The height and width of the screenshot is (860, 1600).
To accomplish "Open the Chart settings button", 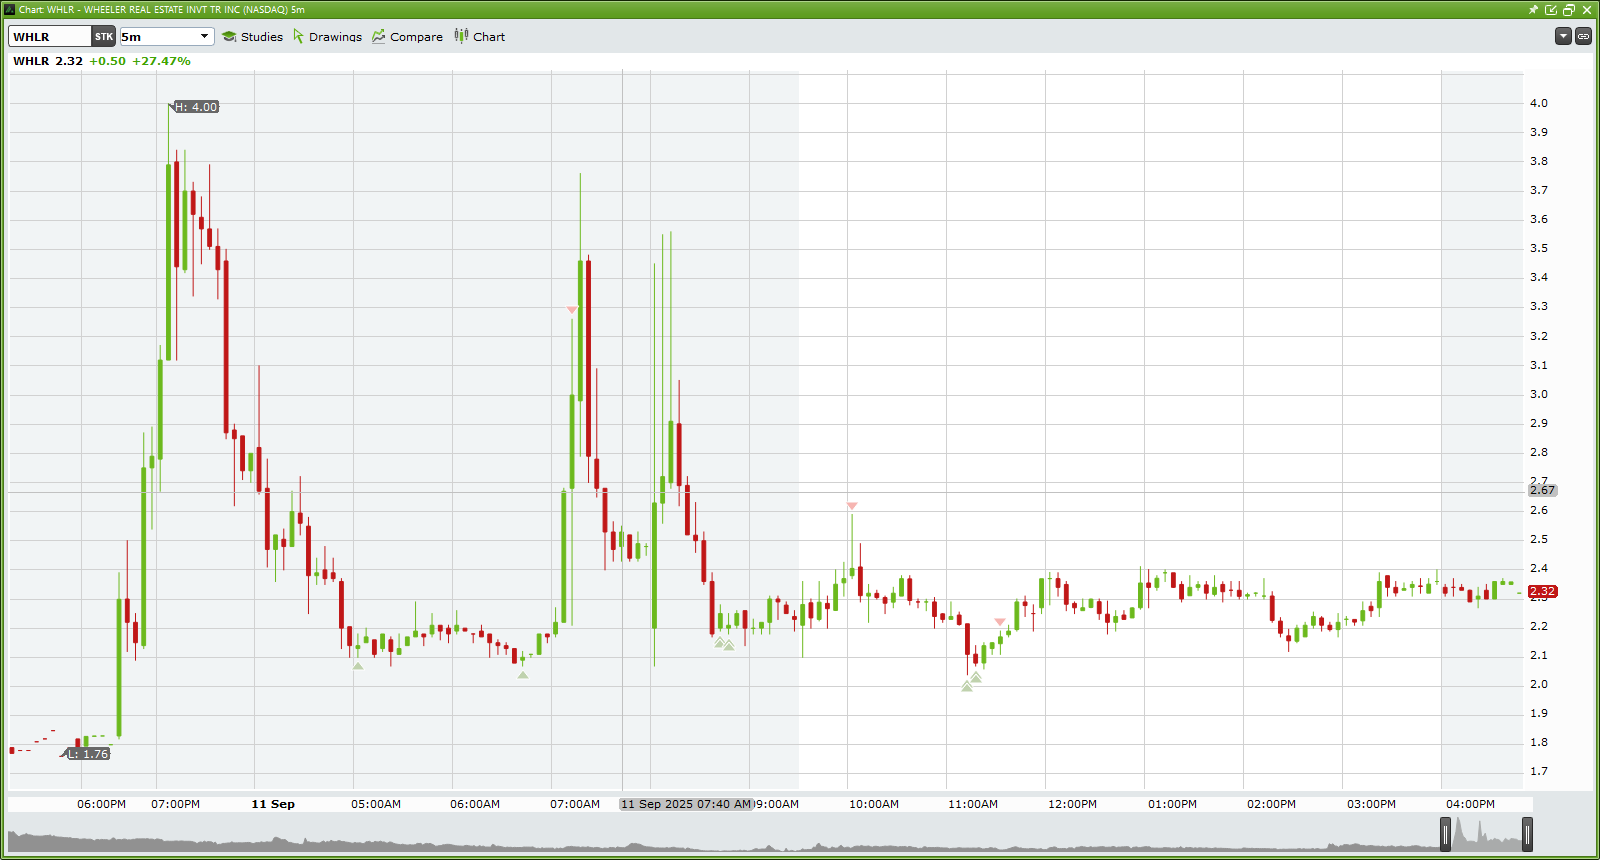I will [479, 37].
